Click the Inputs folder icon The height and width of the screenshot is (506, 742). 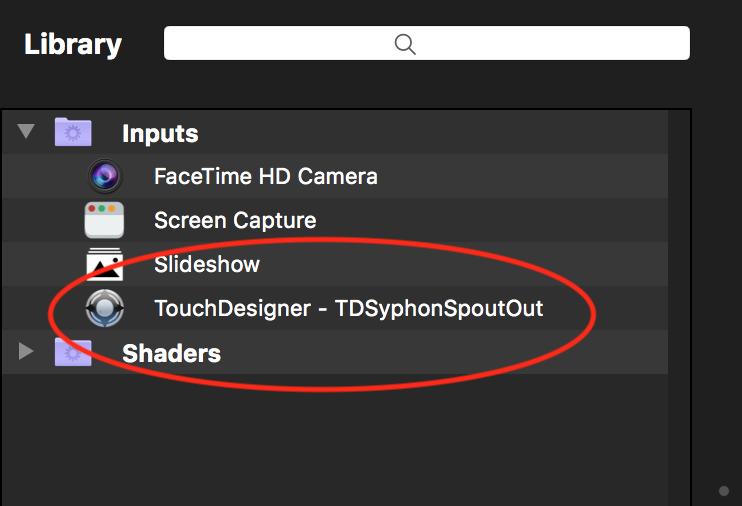(x=73, y=133)
